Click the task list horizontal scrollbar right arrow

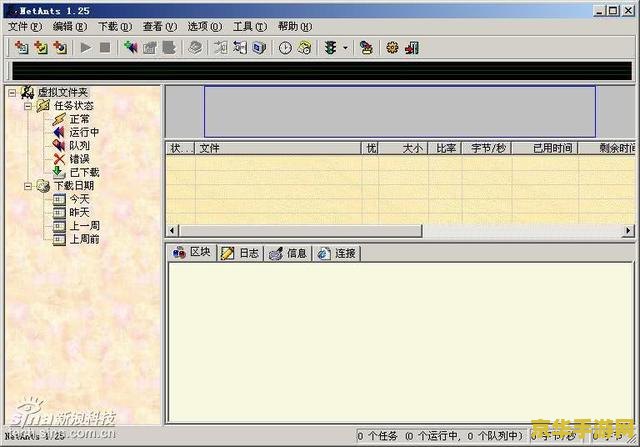coord(629,231)
